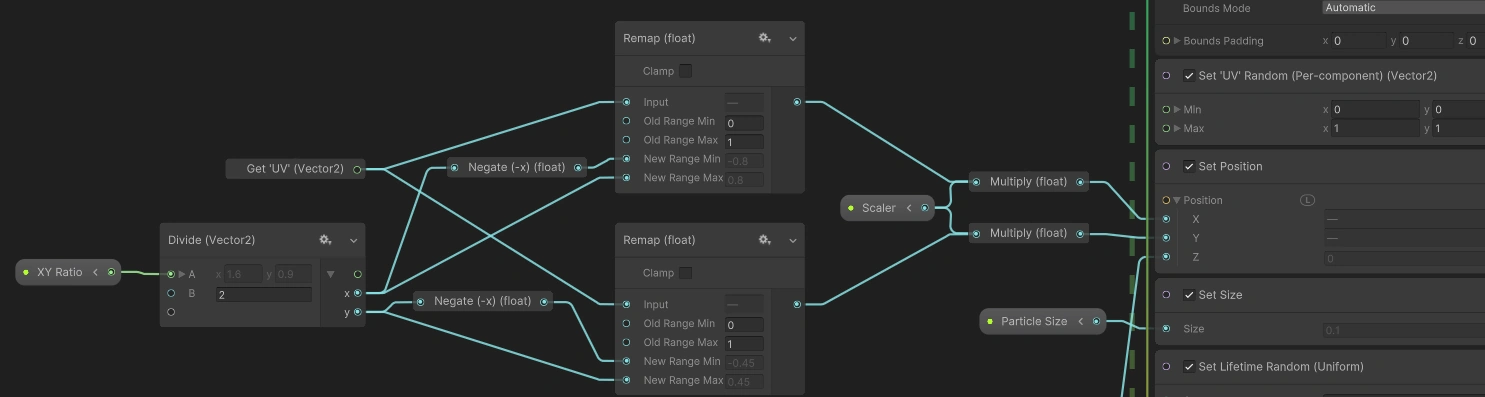The width and height of the screenshot is (1485, 397).
Task: Open the top Remap (float) node's settings gear
Action: coord(764,38)
